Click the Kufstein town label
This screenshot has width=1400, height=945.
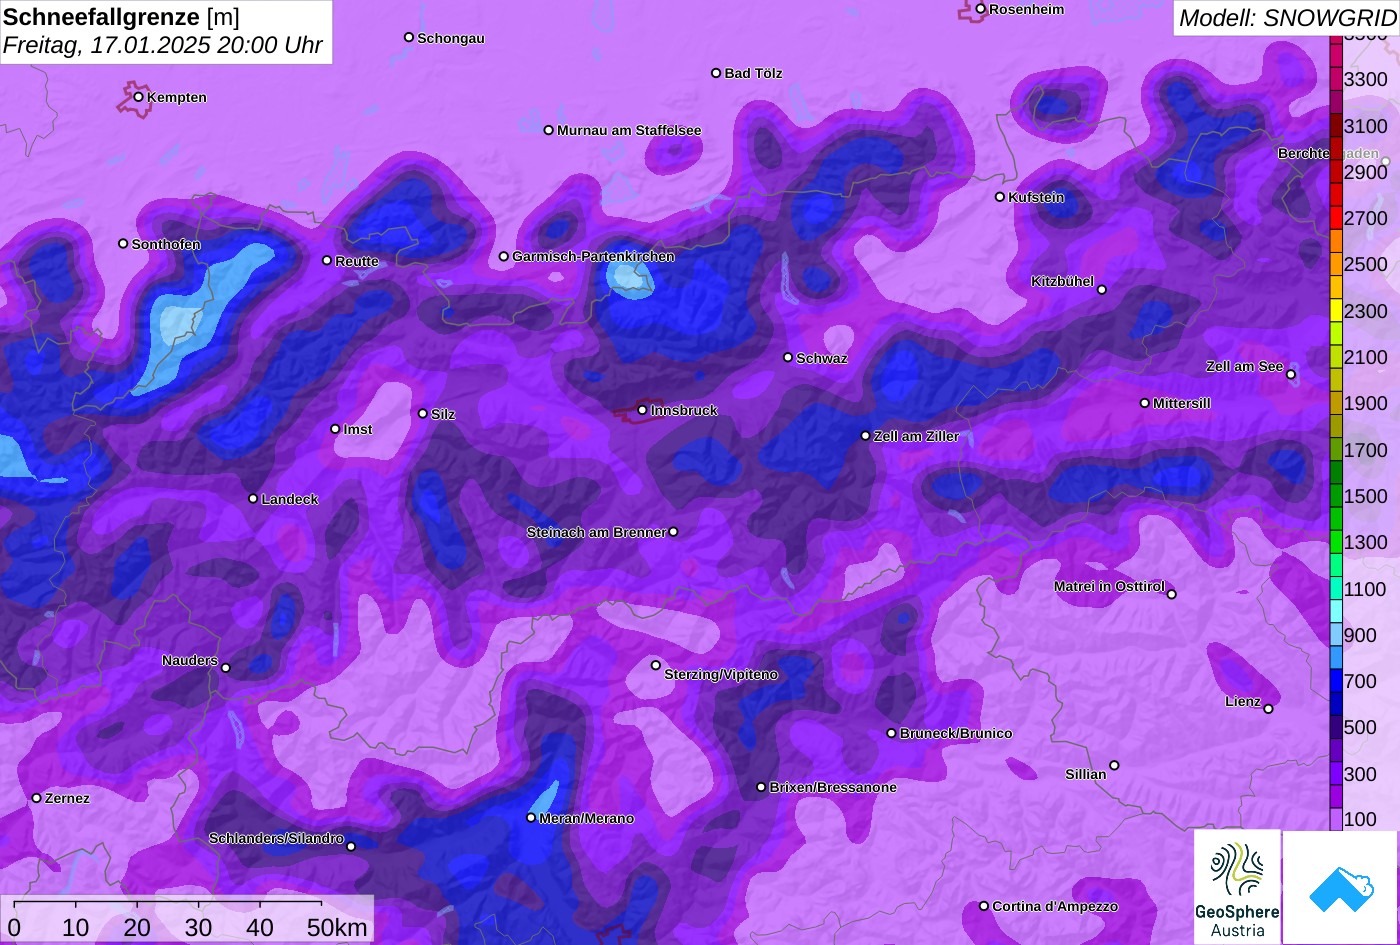[x=1036, y=197]
